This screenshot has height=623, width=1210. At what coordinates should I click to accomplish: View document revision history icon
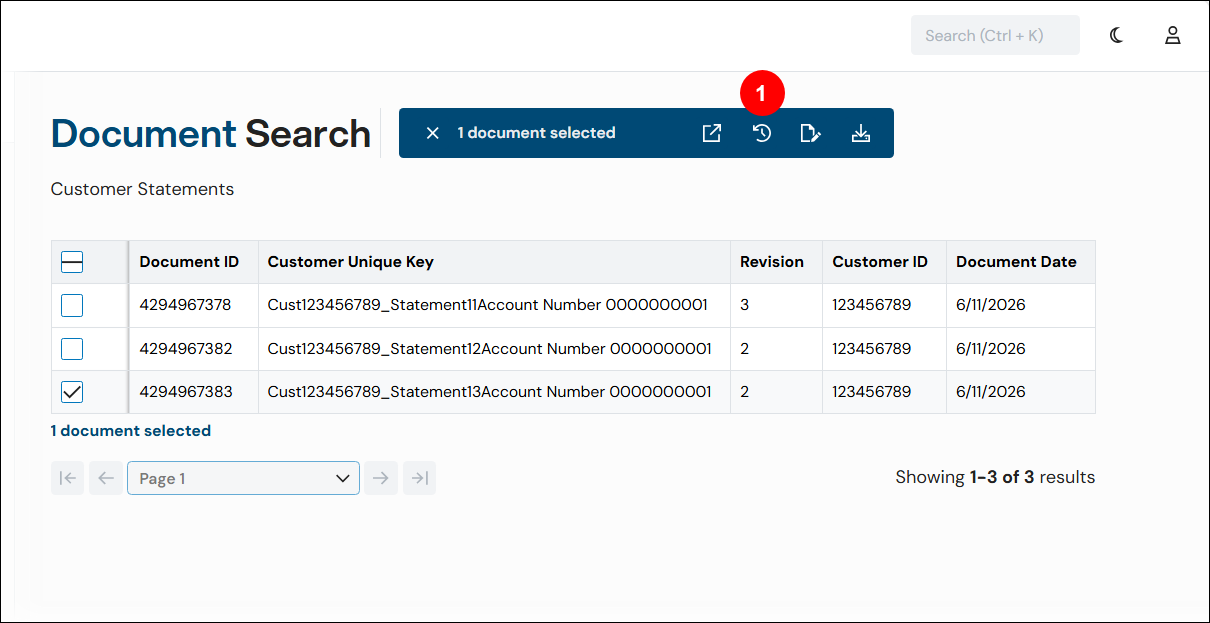coord(762,133)
